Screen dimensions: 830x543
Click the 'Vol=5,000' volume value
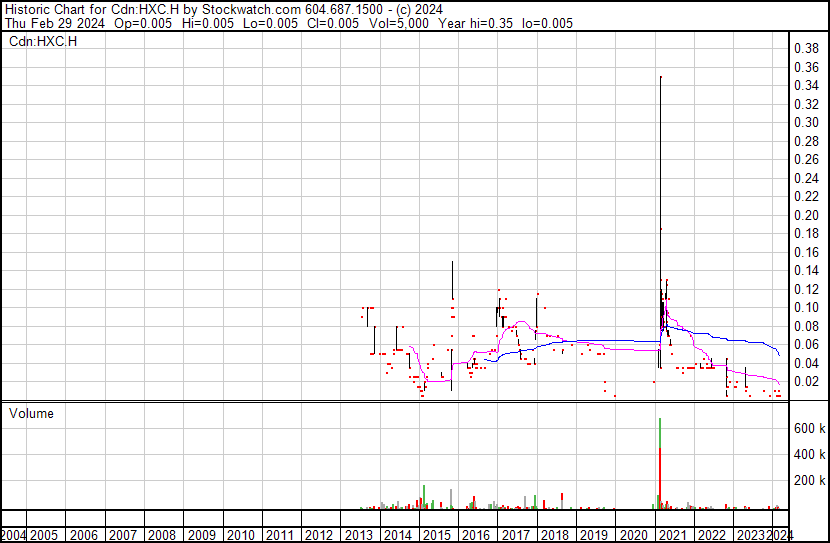tap(398, 23)
